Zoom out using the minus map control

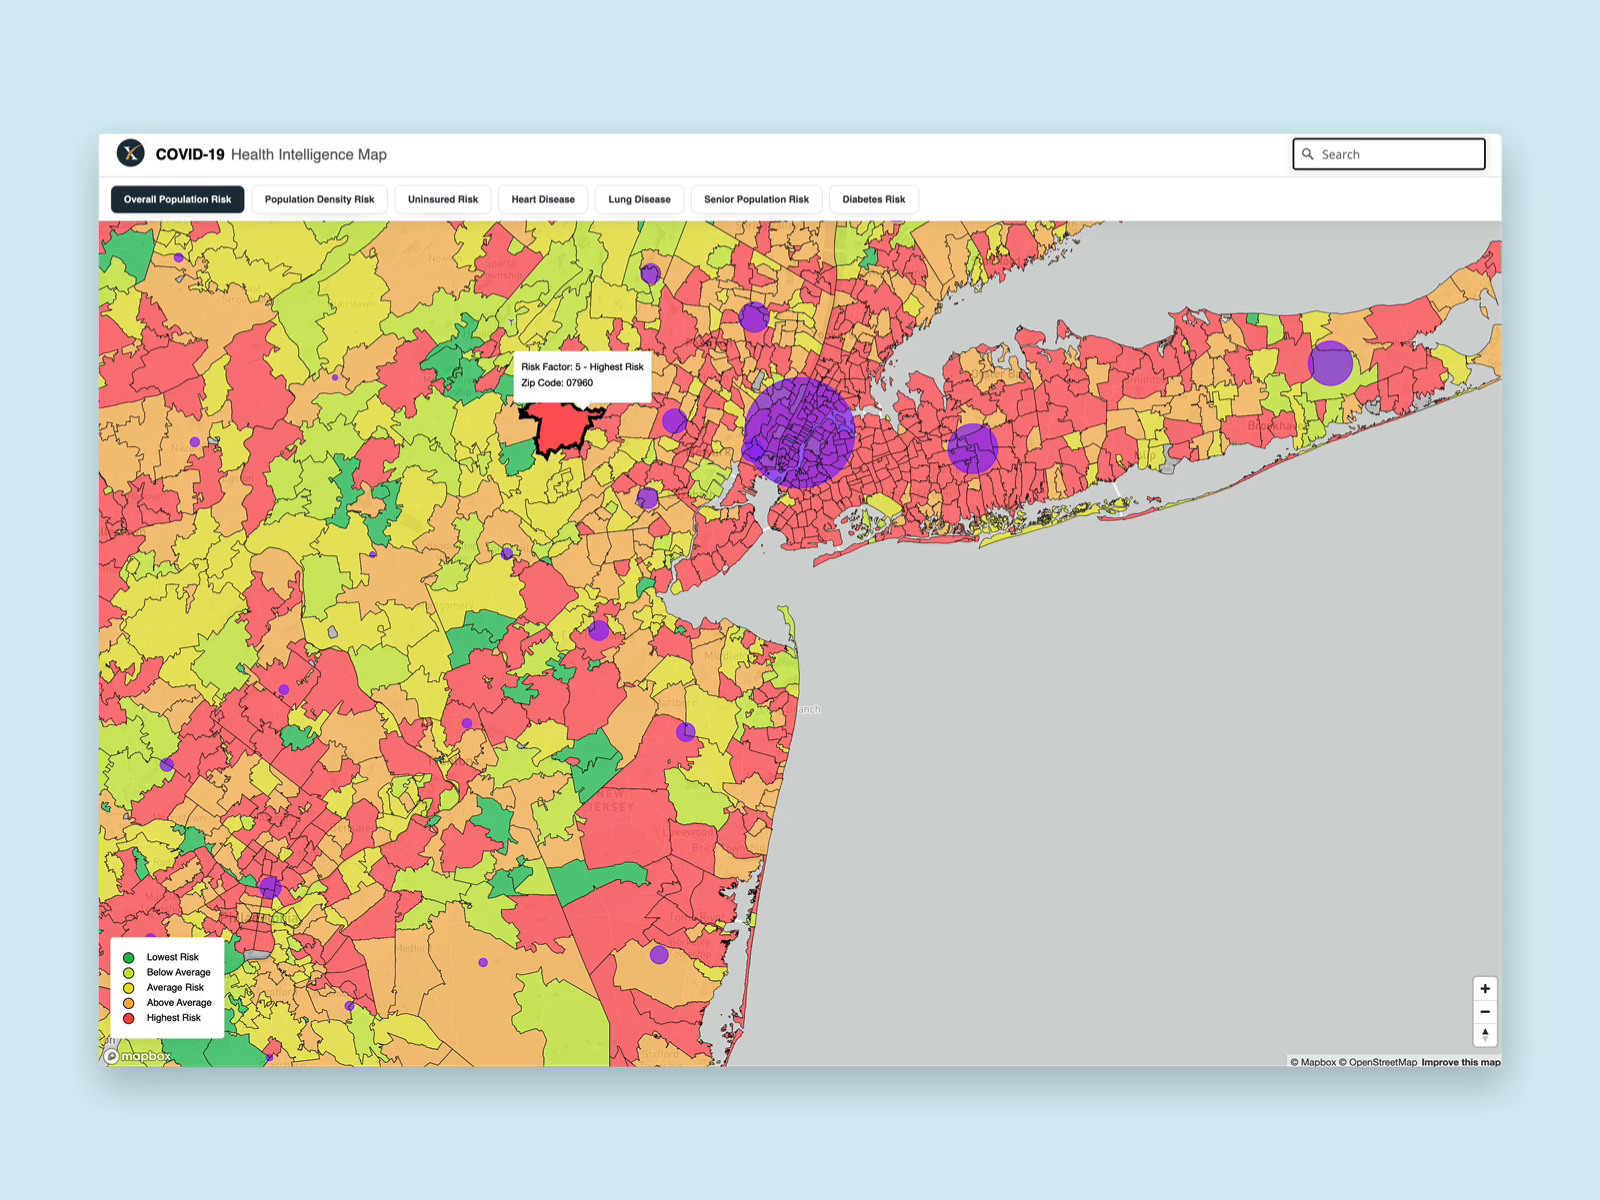point(1484,1012)
